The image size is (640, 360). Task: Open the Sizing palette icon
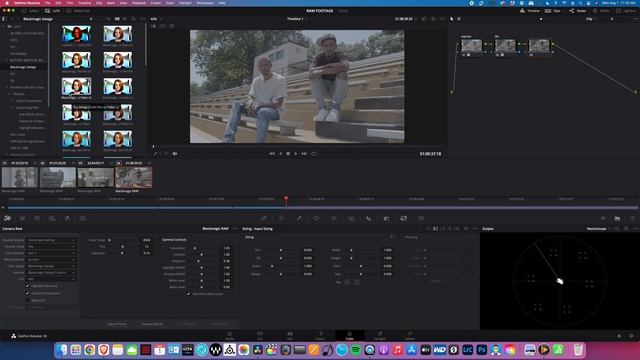404,219
